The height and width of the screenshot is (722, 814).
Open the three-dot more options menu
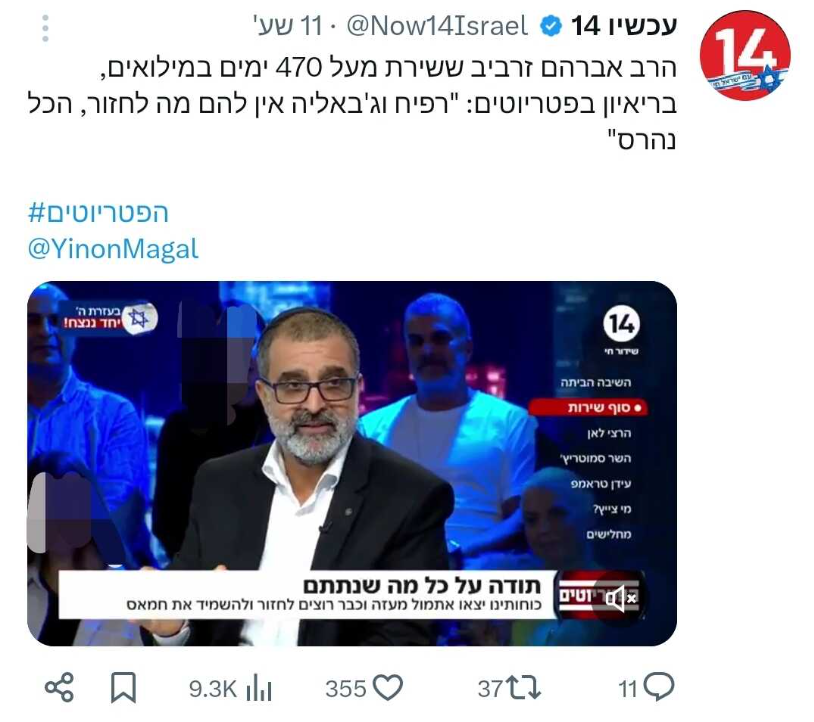point(45,28)
